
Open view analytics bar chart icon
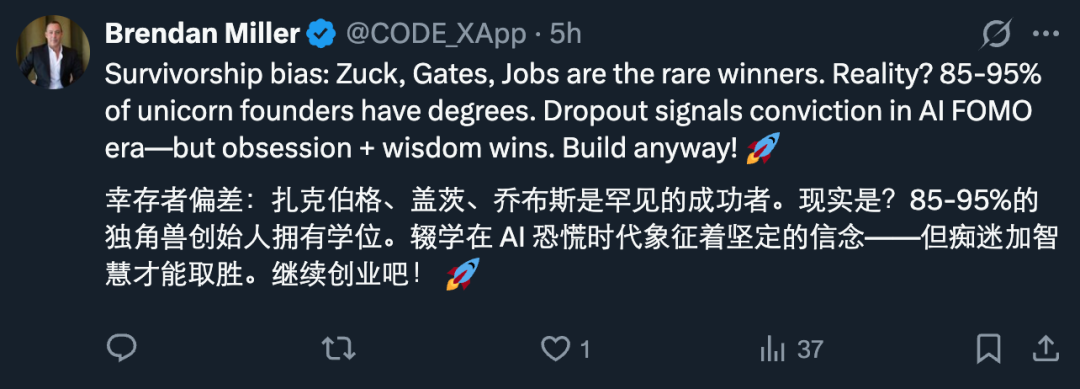pyautogui.click(x=772, y=350)
